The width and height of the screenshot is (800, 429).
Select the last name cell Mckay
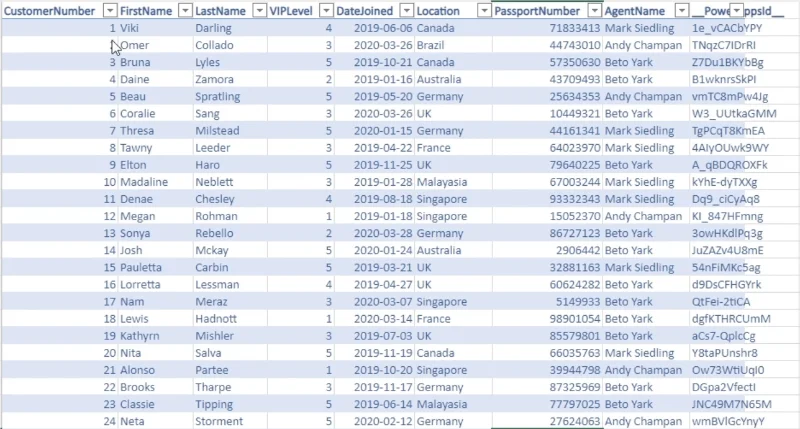(230, 250)
